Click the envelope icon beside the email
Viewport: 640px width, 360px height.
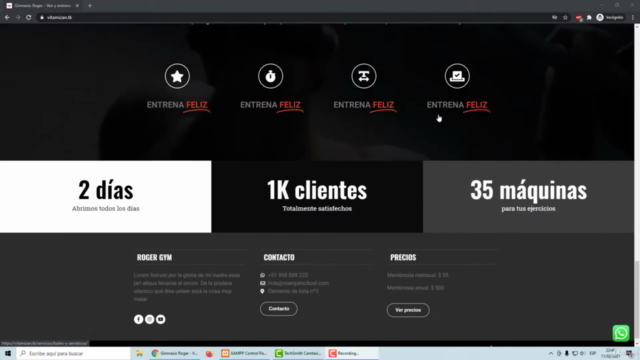(x=262, y=283)
